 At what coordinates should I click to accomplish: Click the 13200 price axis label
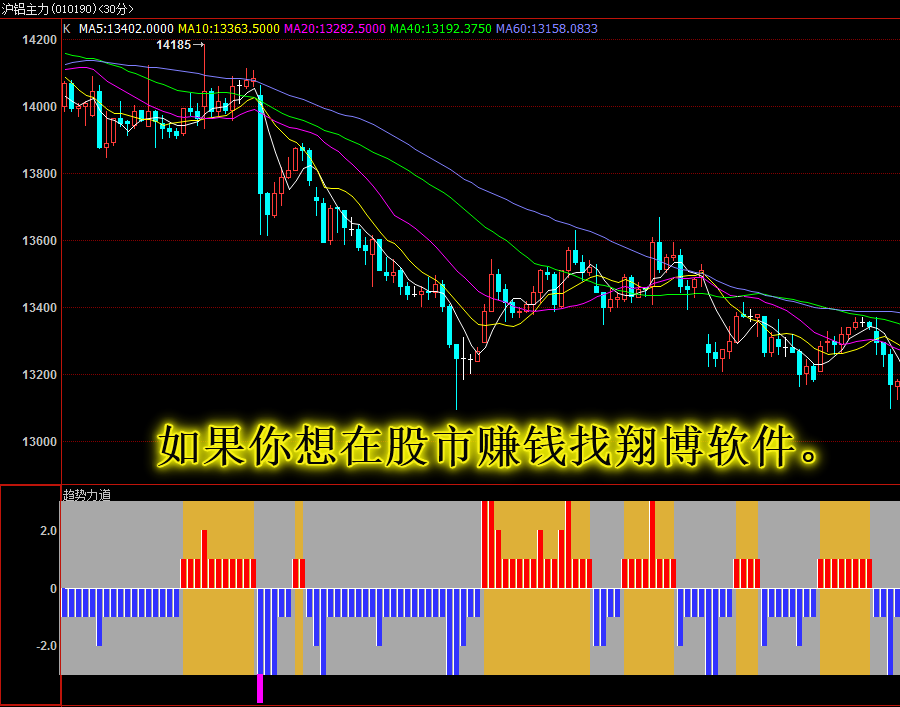[39, 375]
